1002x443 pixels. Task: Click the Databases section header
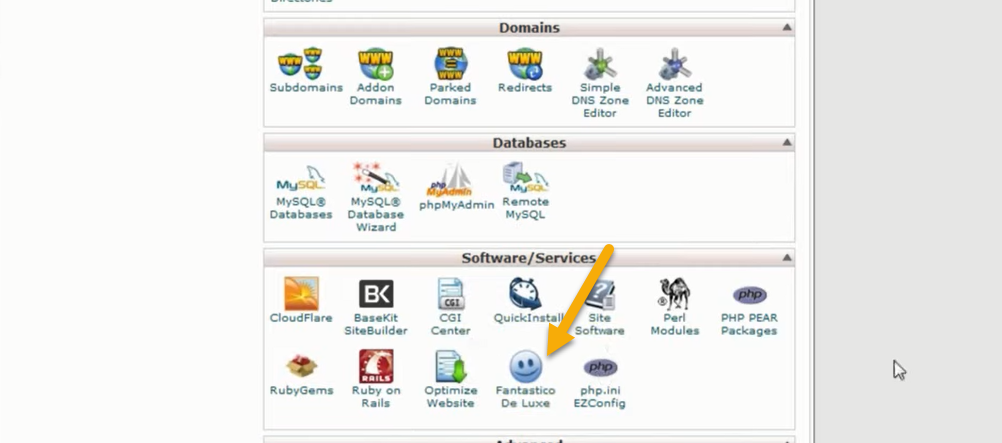click(529, 143)
